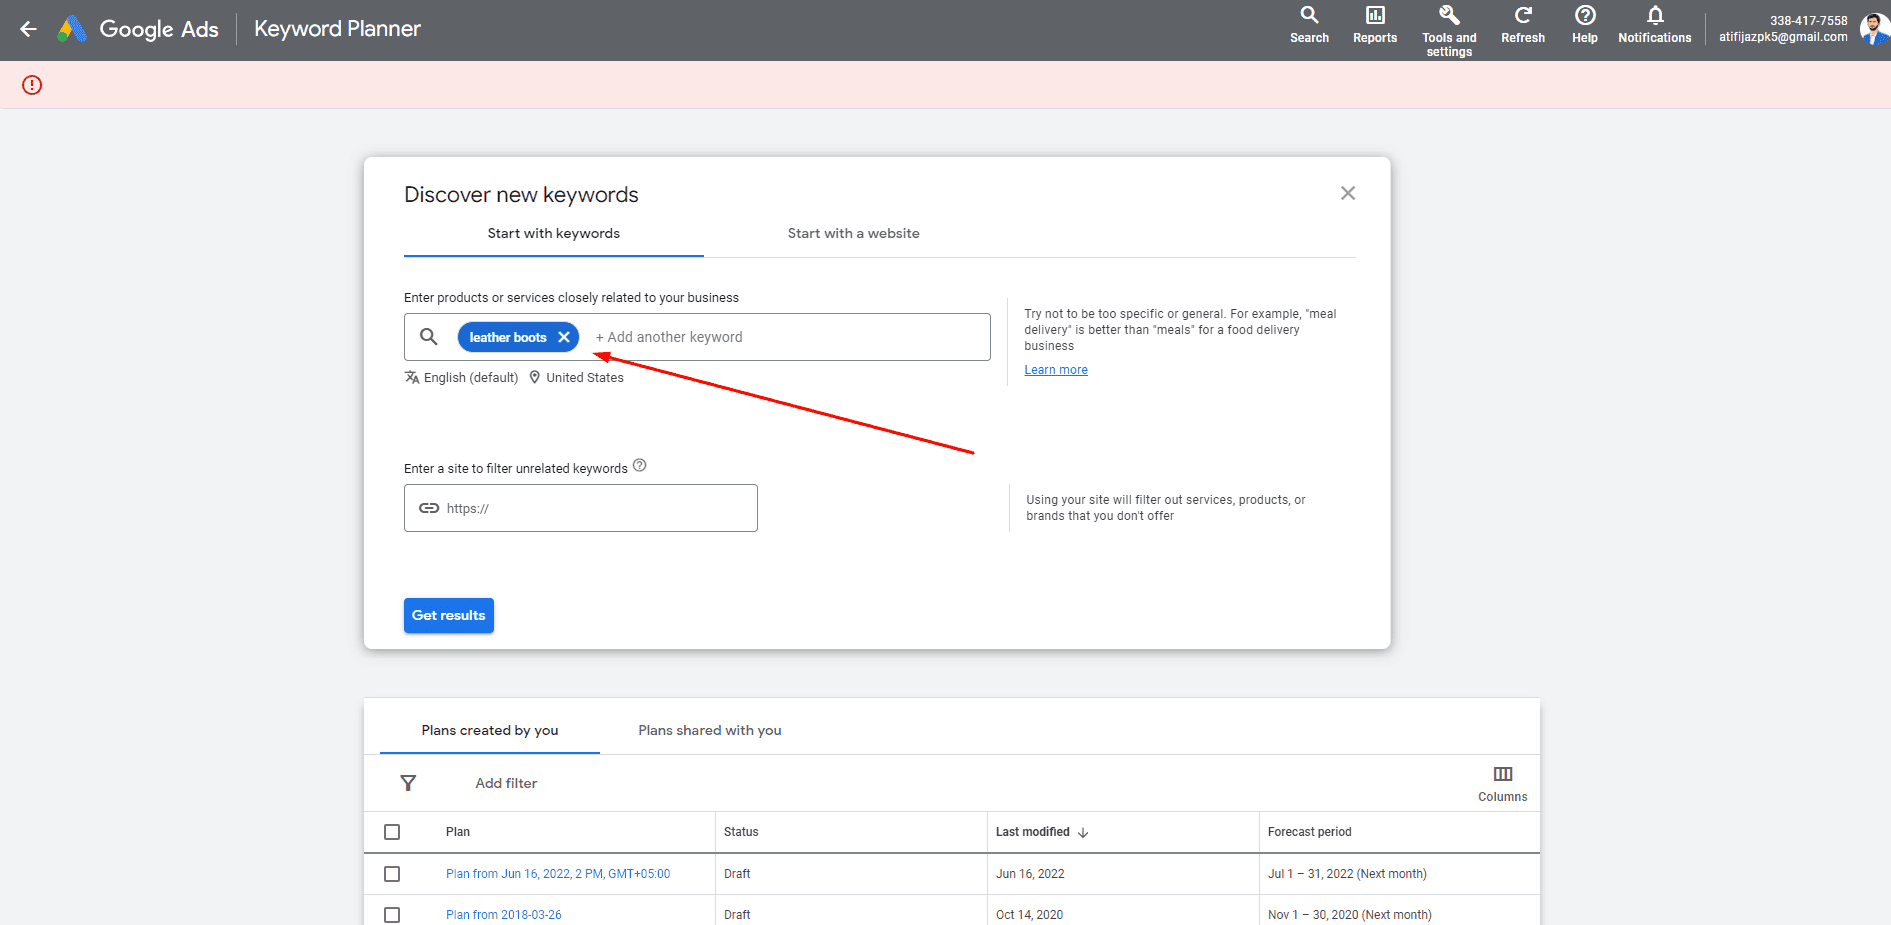Switch to Start with a website tab

click(853, 234)
